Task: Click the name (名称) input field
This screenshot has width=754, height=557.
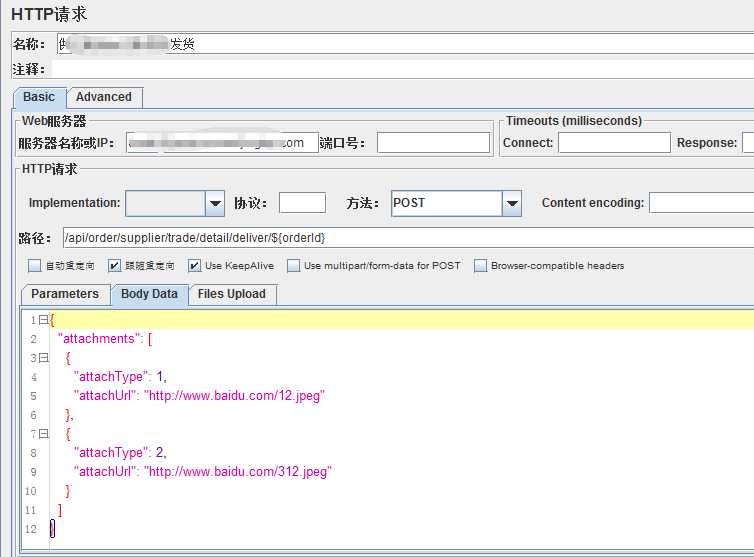Action: pos(405,44)
